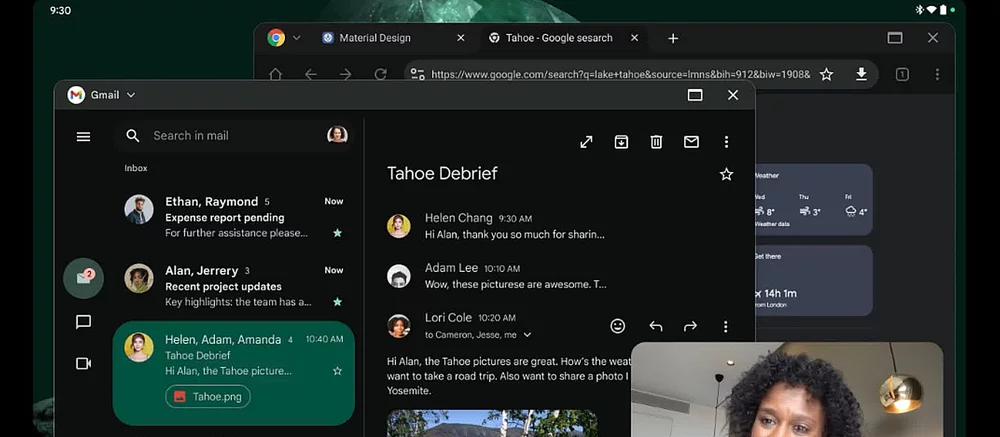
Task: Click the Search in mail field
Action: (x=235, y=135)
